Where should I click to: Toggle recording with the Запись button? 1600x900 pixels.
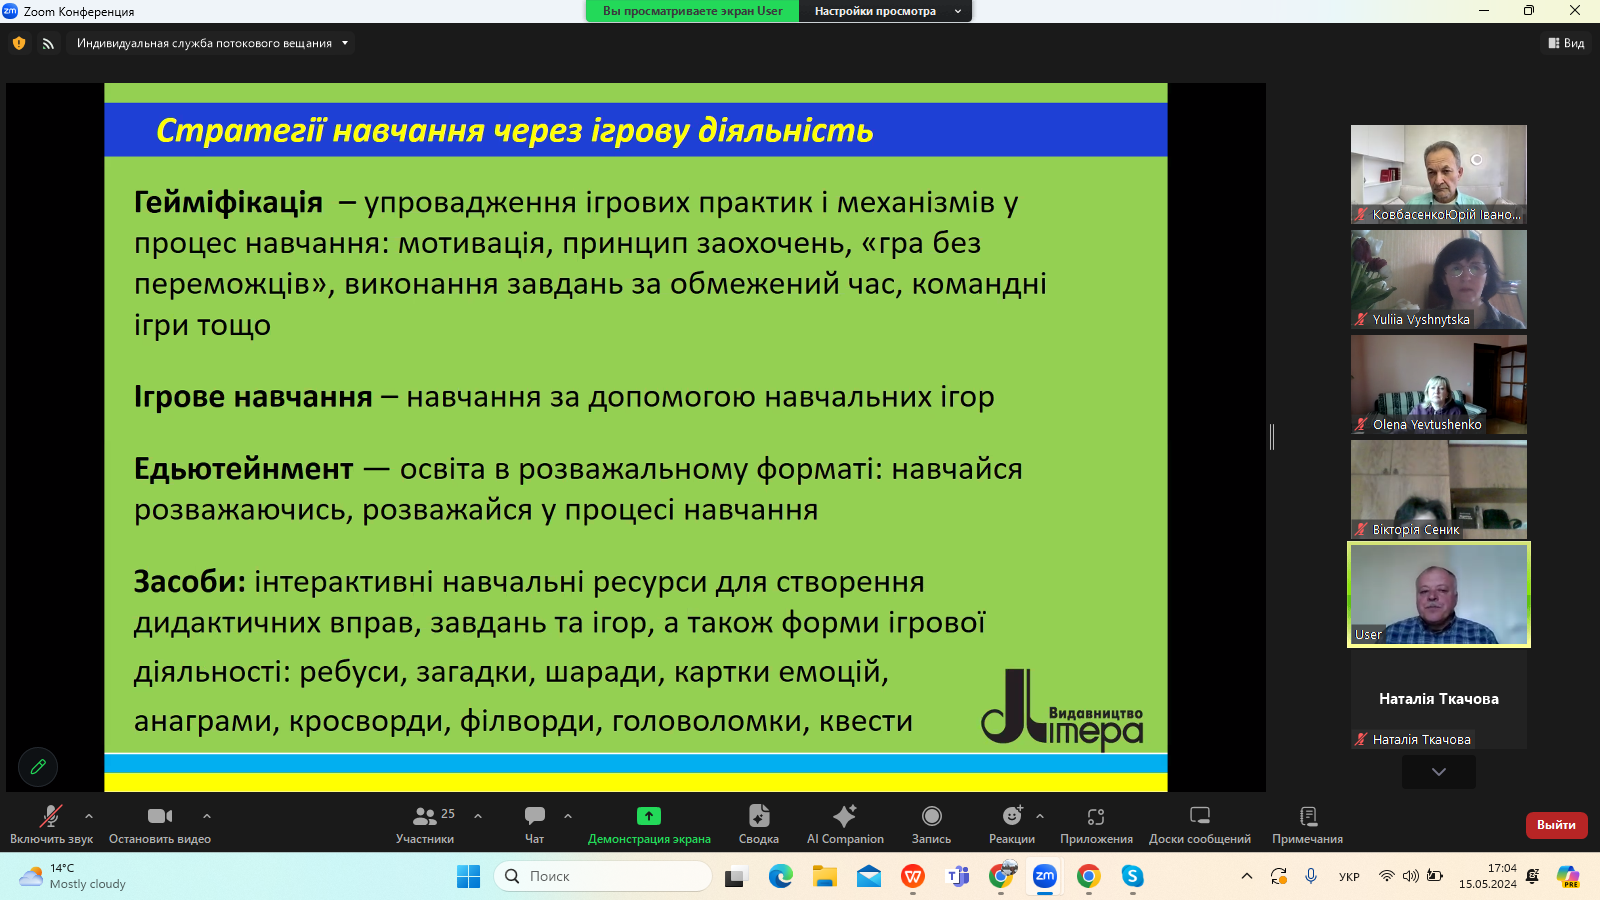click(x=931, y=824)
